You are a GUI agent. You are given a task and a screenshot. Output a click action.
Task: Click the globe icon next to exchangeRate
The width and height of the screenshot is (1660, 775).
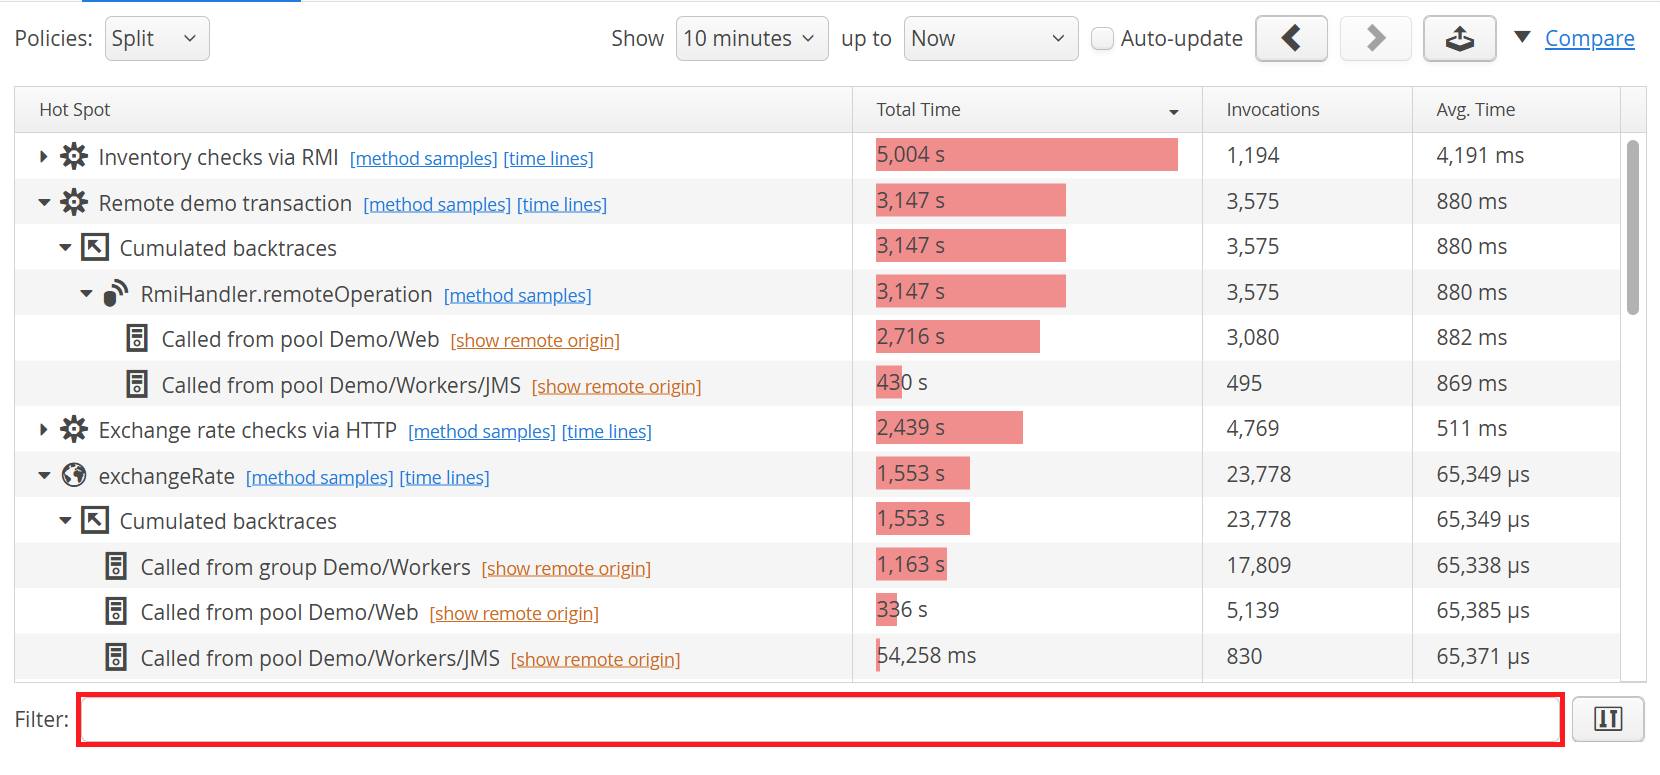click(74, 475)
